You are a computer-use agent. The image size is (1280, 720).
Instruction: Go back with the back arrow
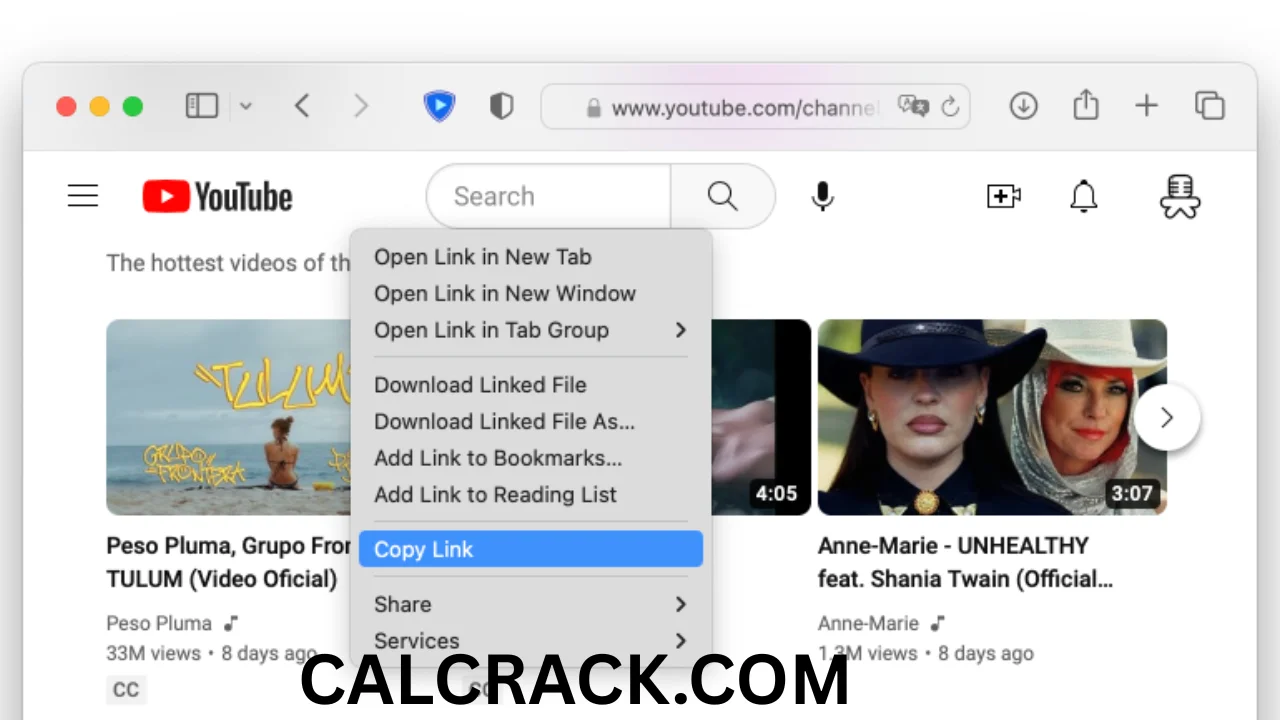302,106
